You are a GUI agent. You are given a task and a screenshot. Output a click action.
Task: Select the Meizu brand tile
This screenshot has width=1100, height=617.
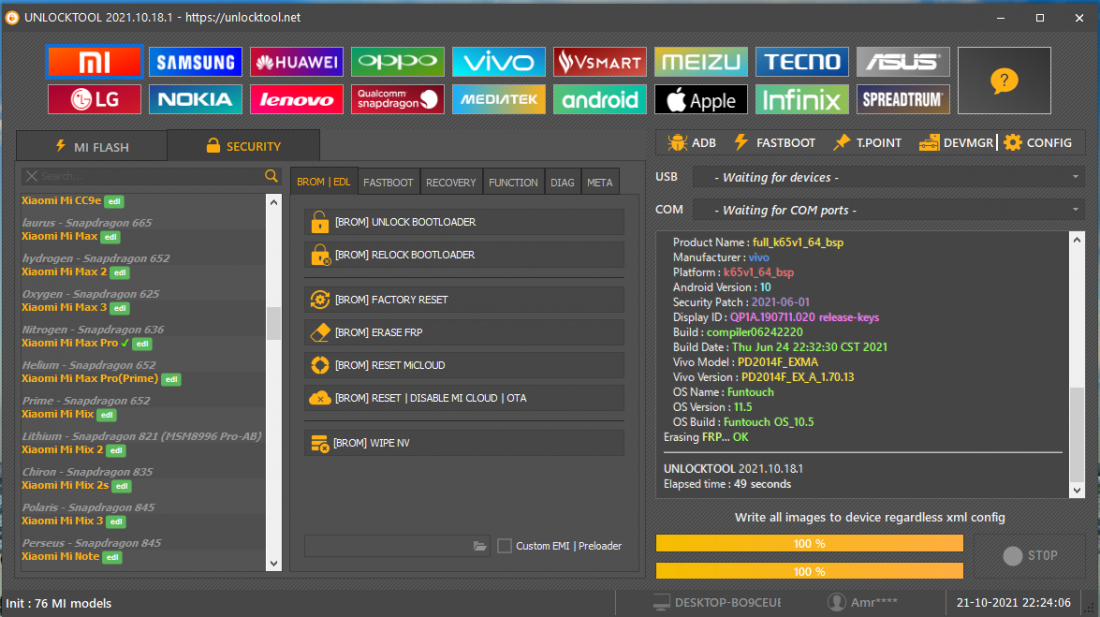pos(700,62)
